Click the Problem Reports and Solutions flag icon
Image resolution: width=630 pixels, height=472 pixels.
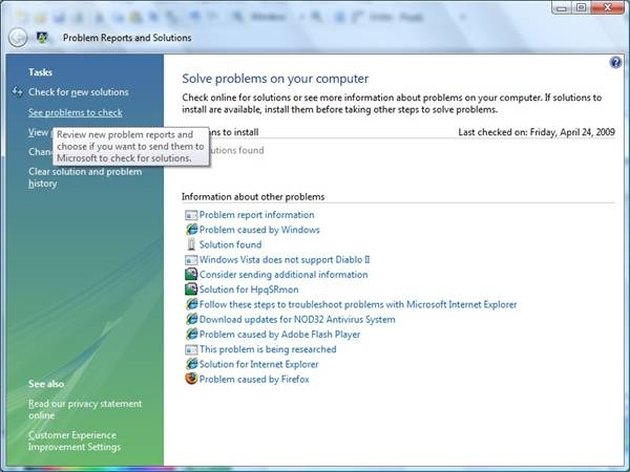pos(42,38)
